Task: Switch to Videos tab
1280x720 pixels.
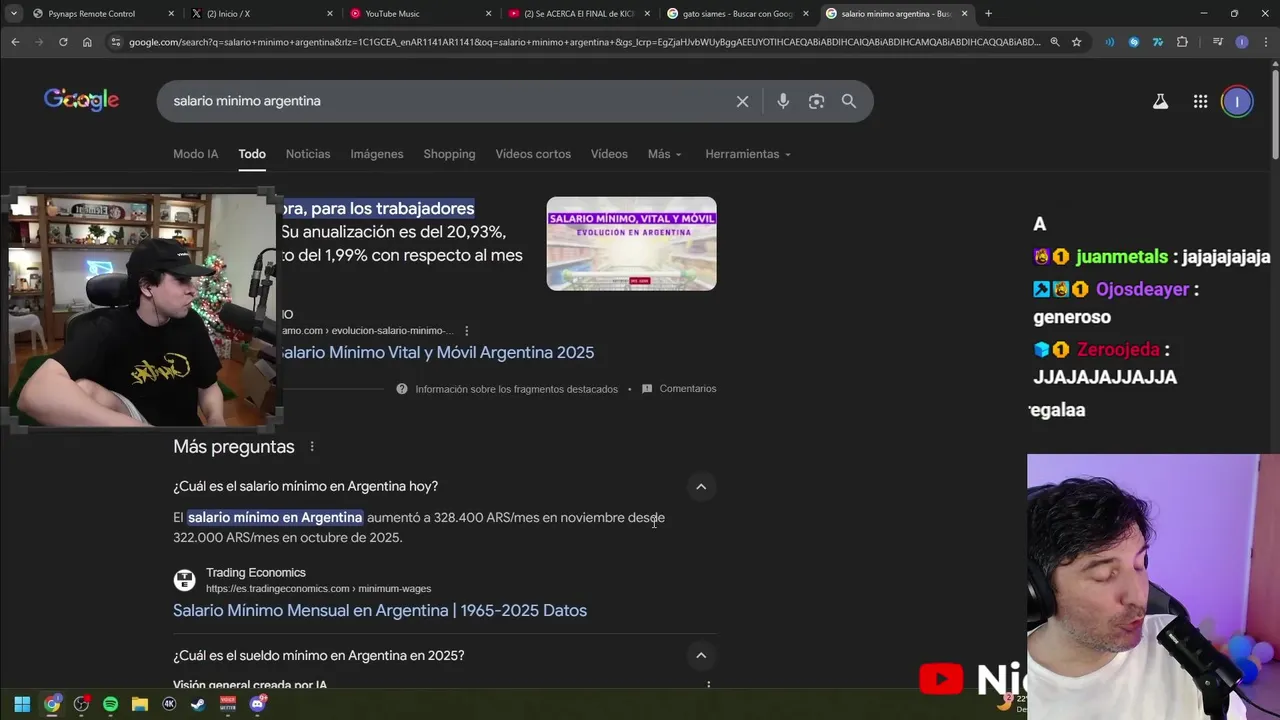Action: pyautogui.click(x=609, y=154)
